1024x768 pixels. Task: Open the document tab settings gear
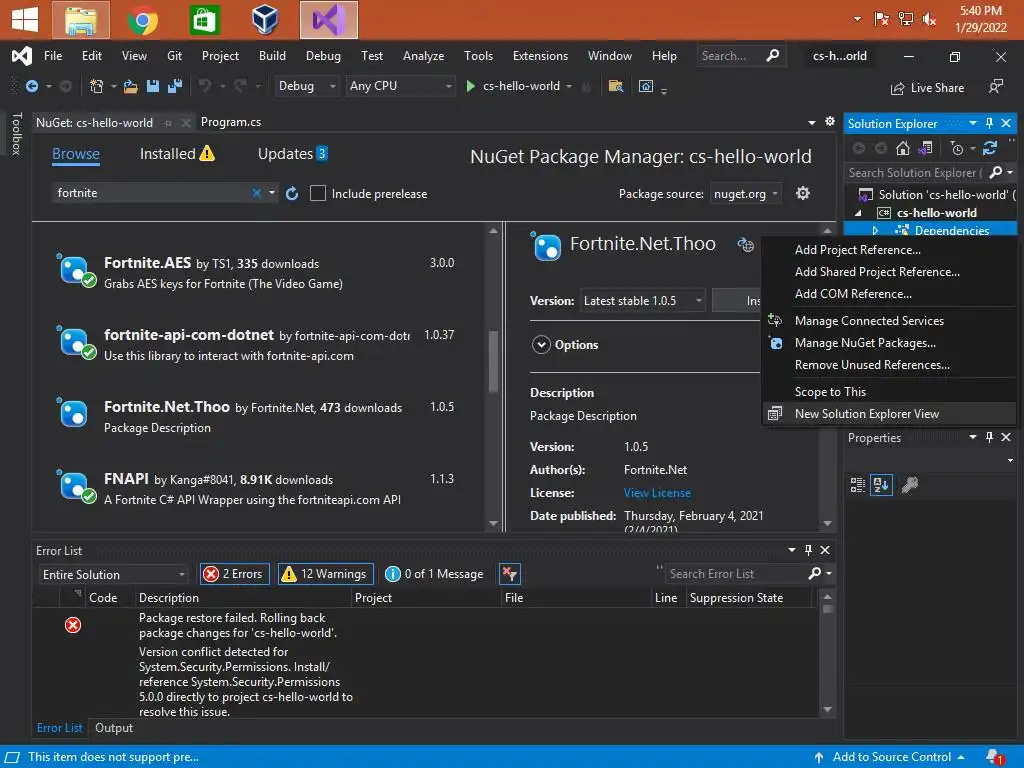point(829,121)
